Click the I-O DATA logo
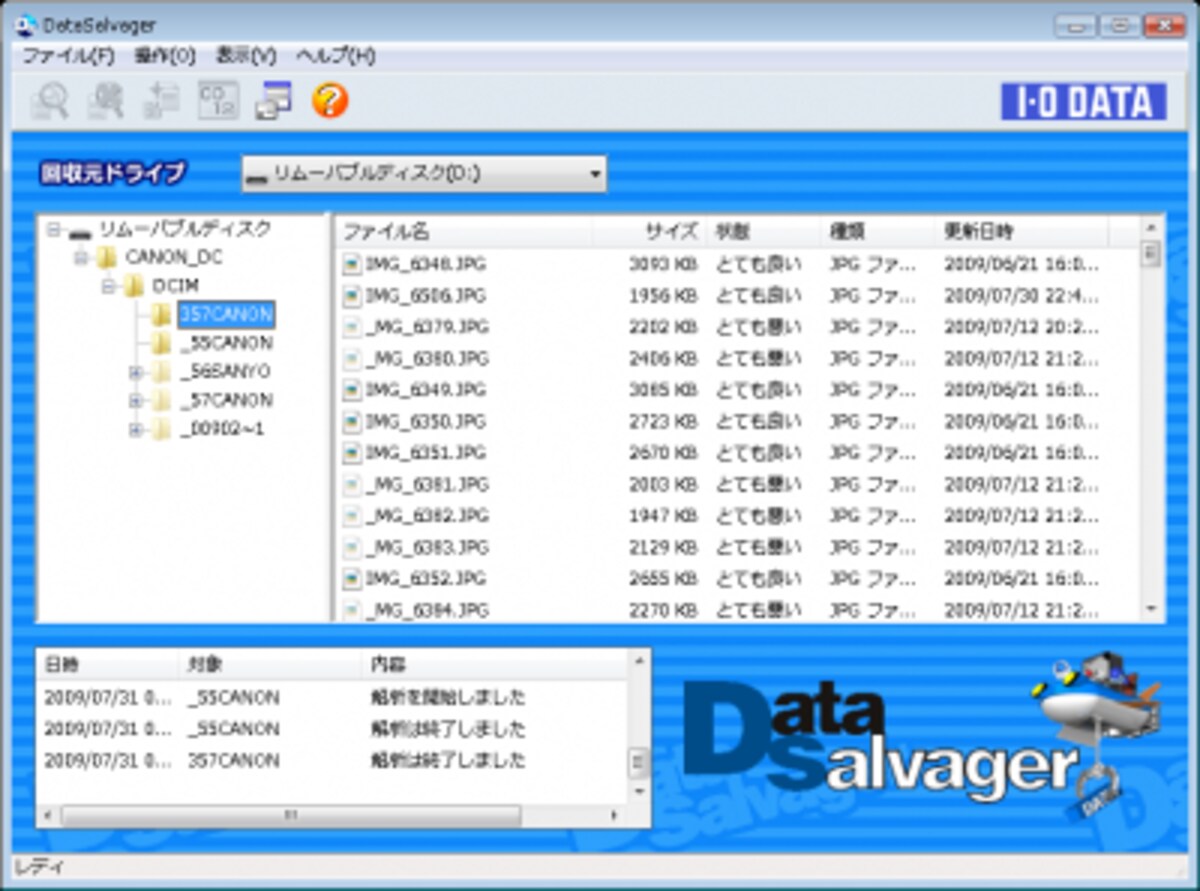 tap(1084, 102)
